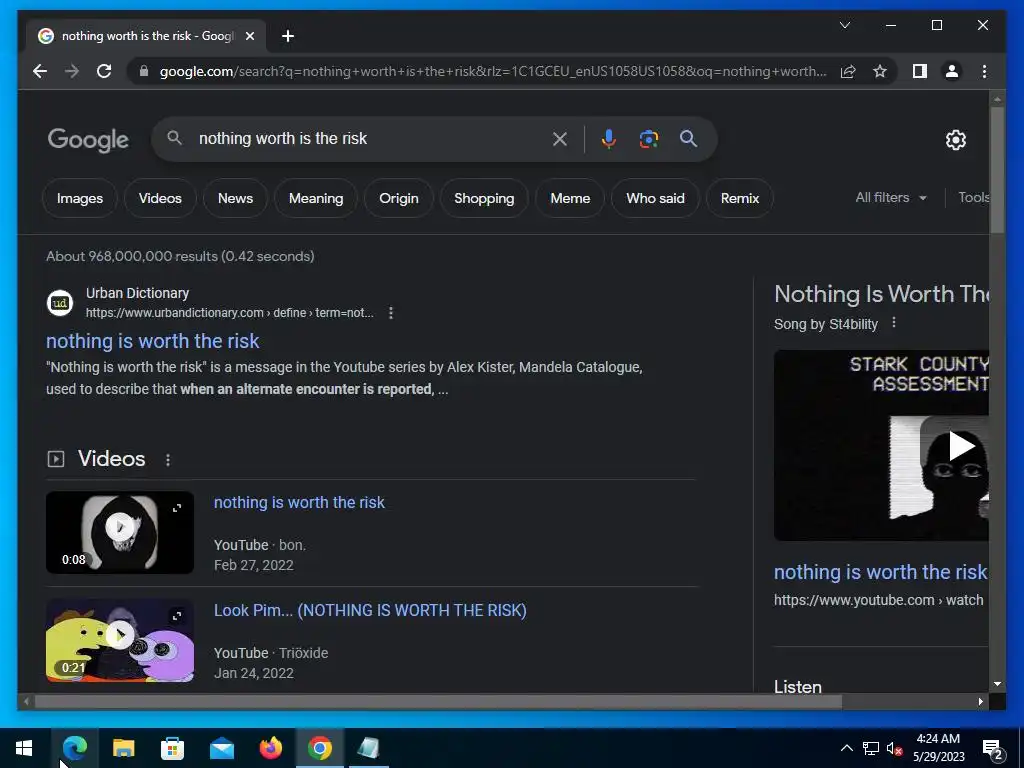Open a new browser tab

(x=288, y=36)
